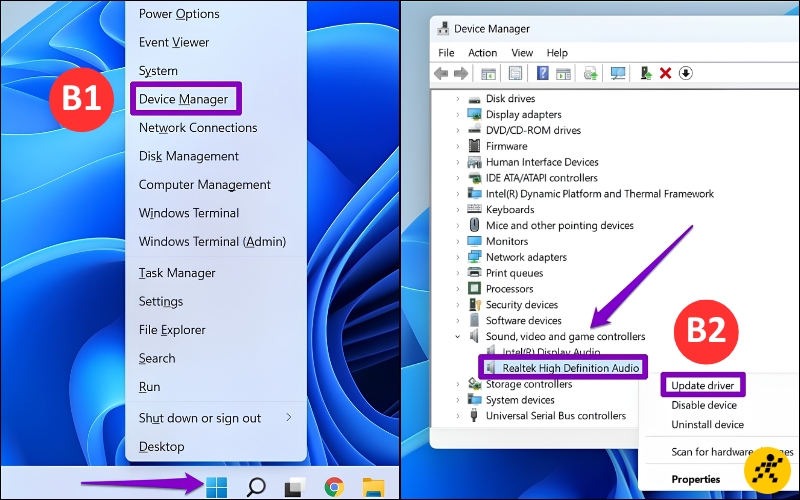
Task: Click the red X uninstall device toolbar icon
Action: point(665,73)
